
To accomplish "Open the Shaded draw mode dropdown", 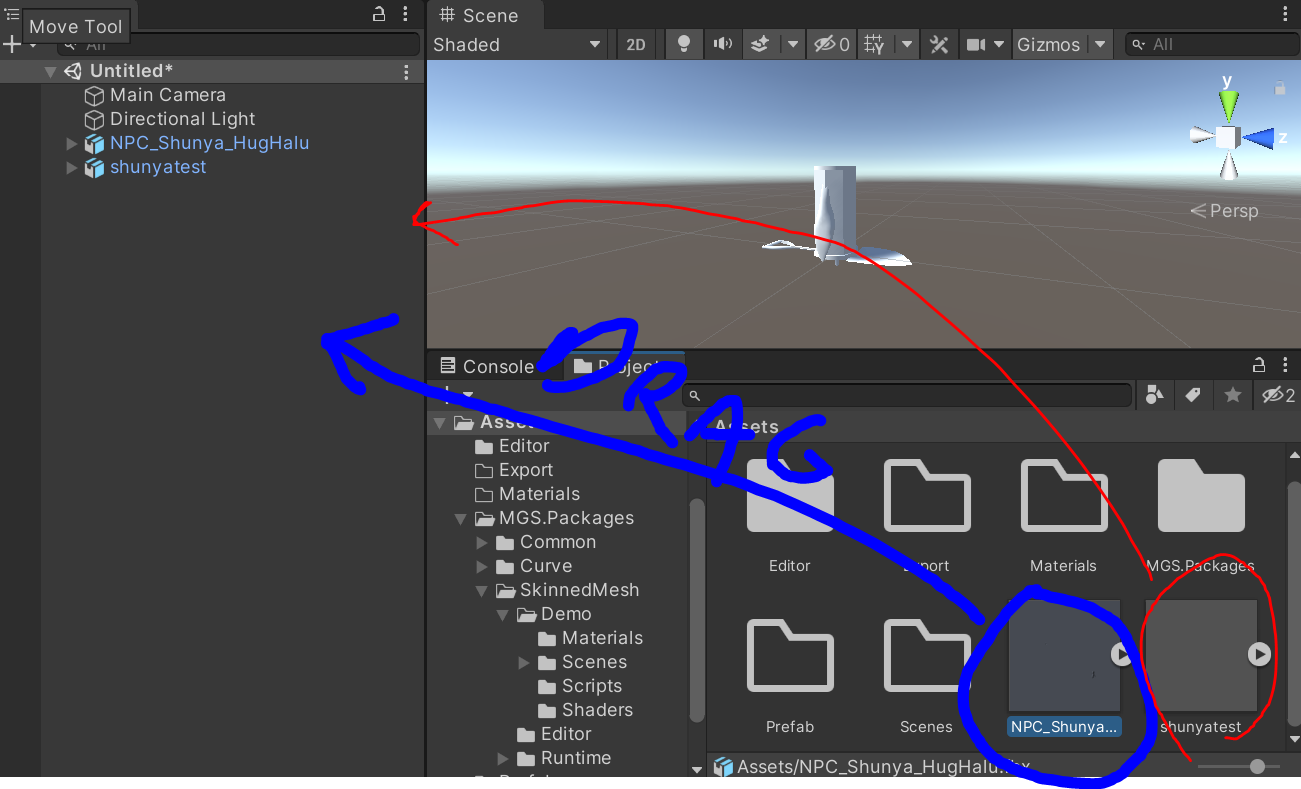I will pos(517,44).
